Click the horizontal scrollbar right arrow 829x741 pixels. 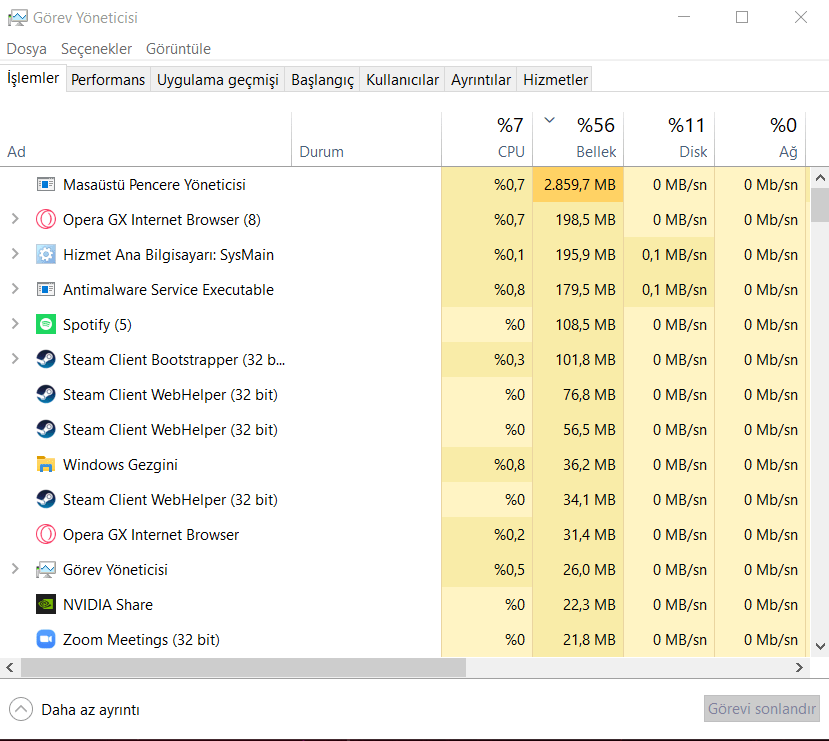tap(799, 668)
